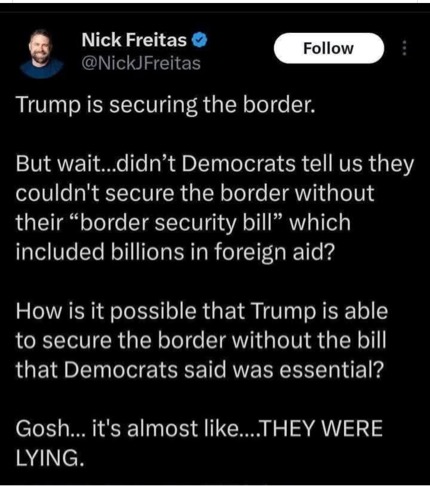Visit the @NickJFreitas handle link
The height and width of the screenshot is (486, 430).
point(141,63)
